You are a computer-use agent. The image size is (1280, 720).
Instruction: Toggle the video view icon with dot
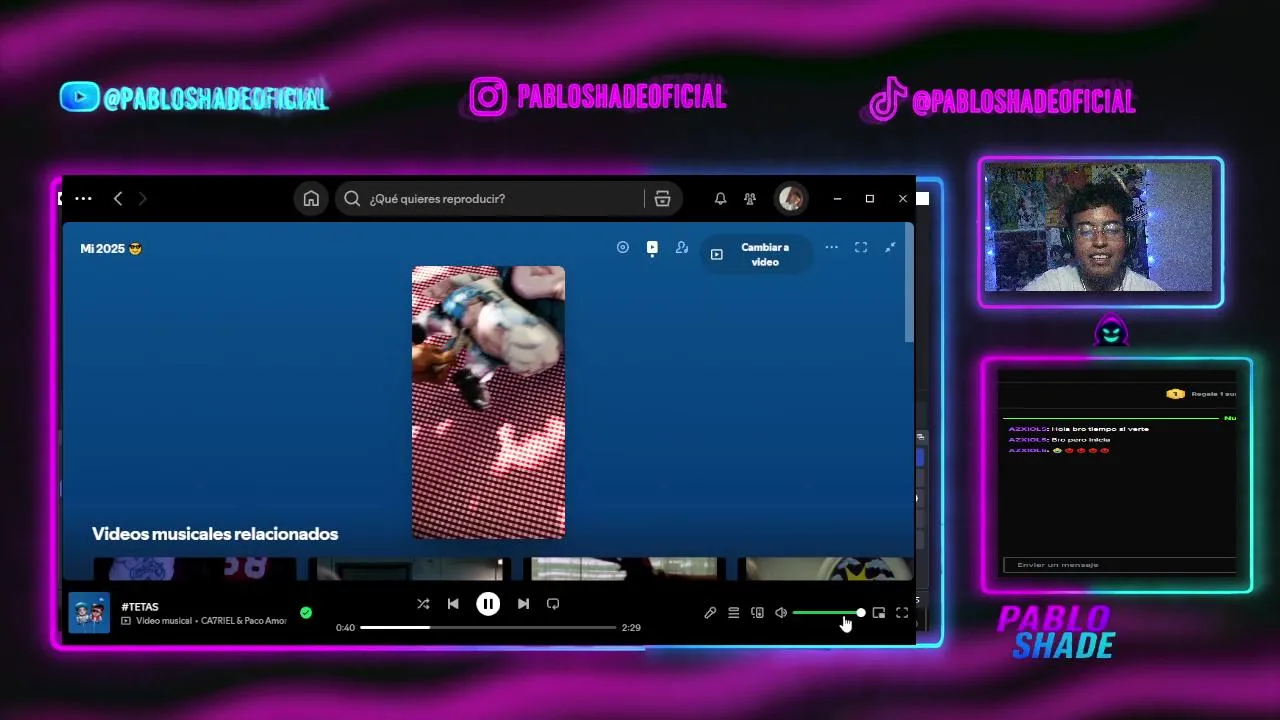(x=652, y=248)
